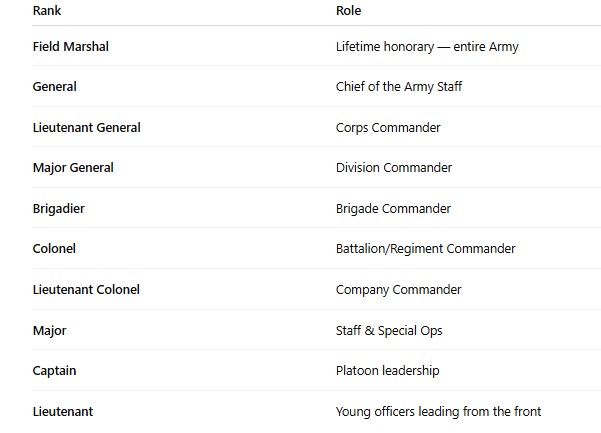This screenshot has width=601, height=433.
Task: Select the Field Marshal rank cell
Action: coord(71,47)
